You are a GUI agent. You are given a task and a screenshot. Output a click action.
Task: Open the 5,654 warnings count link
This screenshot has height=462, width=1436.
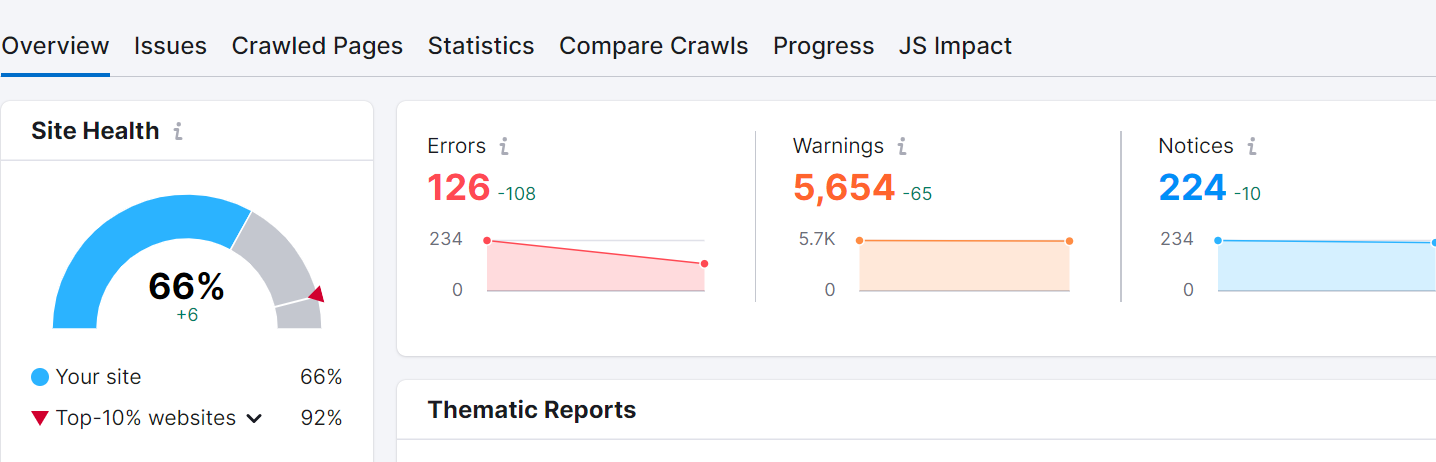[843, 188]
